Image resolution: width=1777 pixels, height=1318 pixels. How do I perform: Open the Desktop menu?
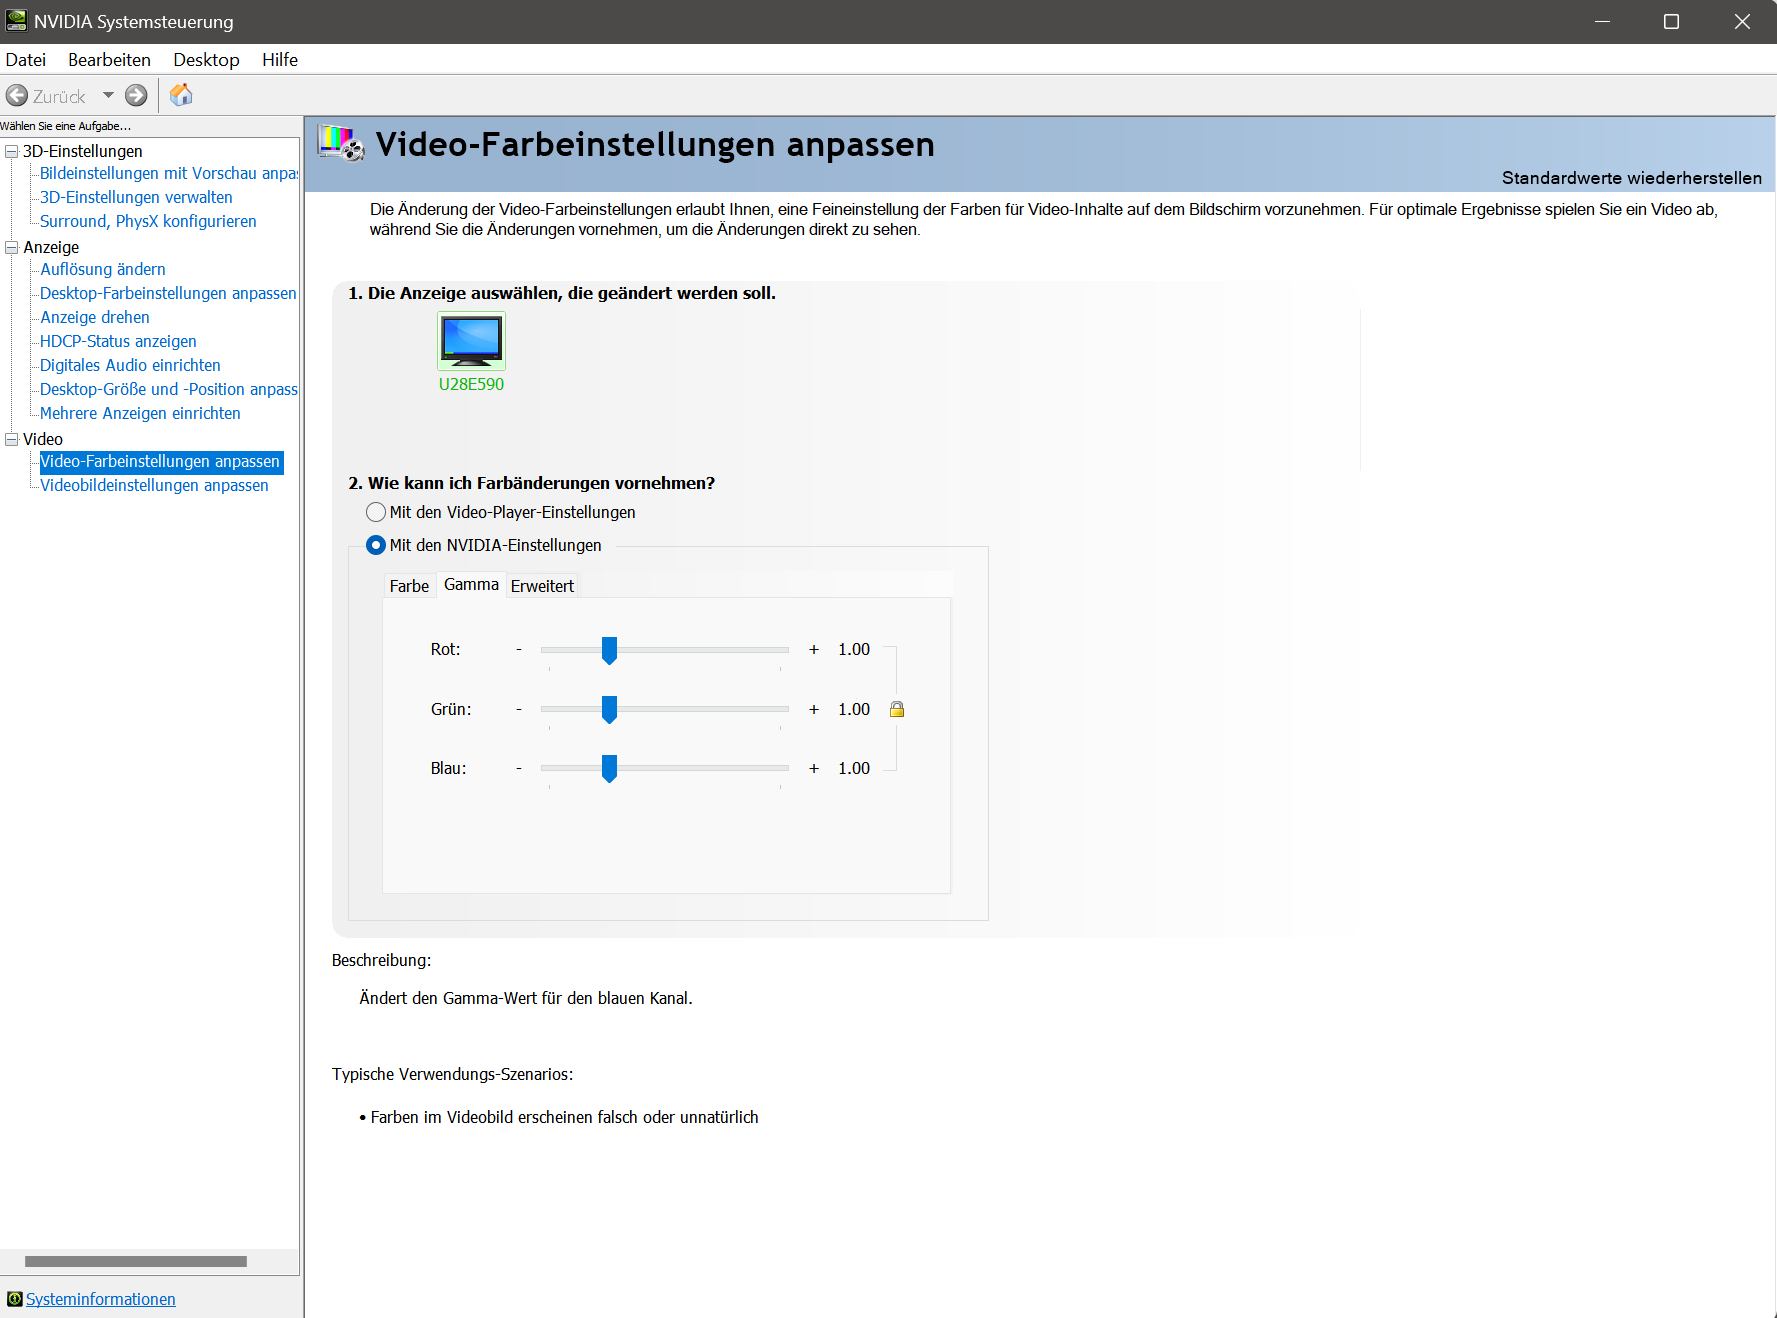[x=206, y=60]
